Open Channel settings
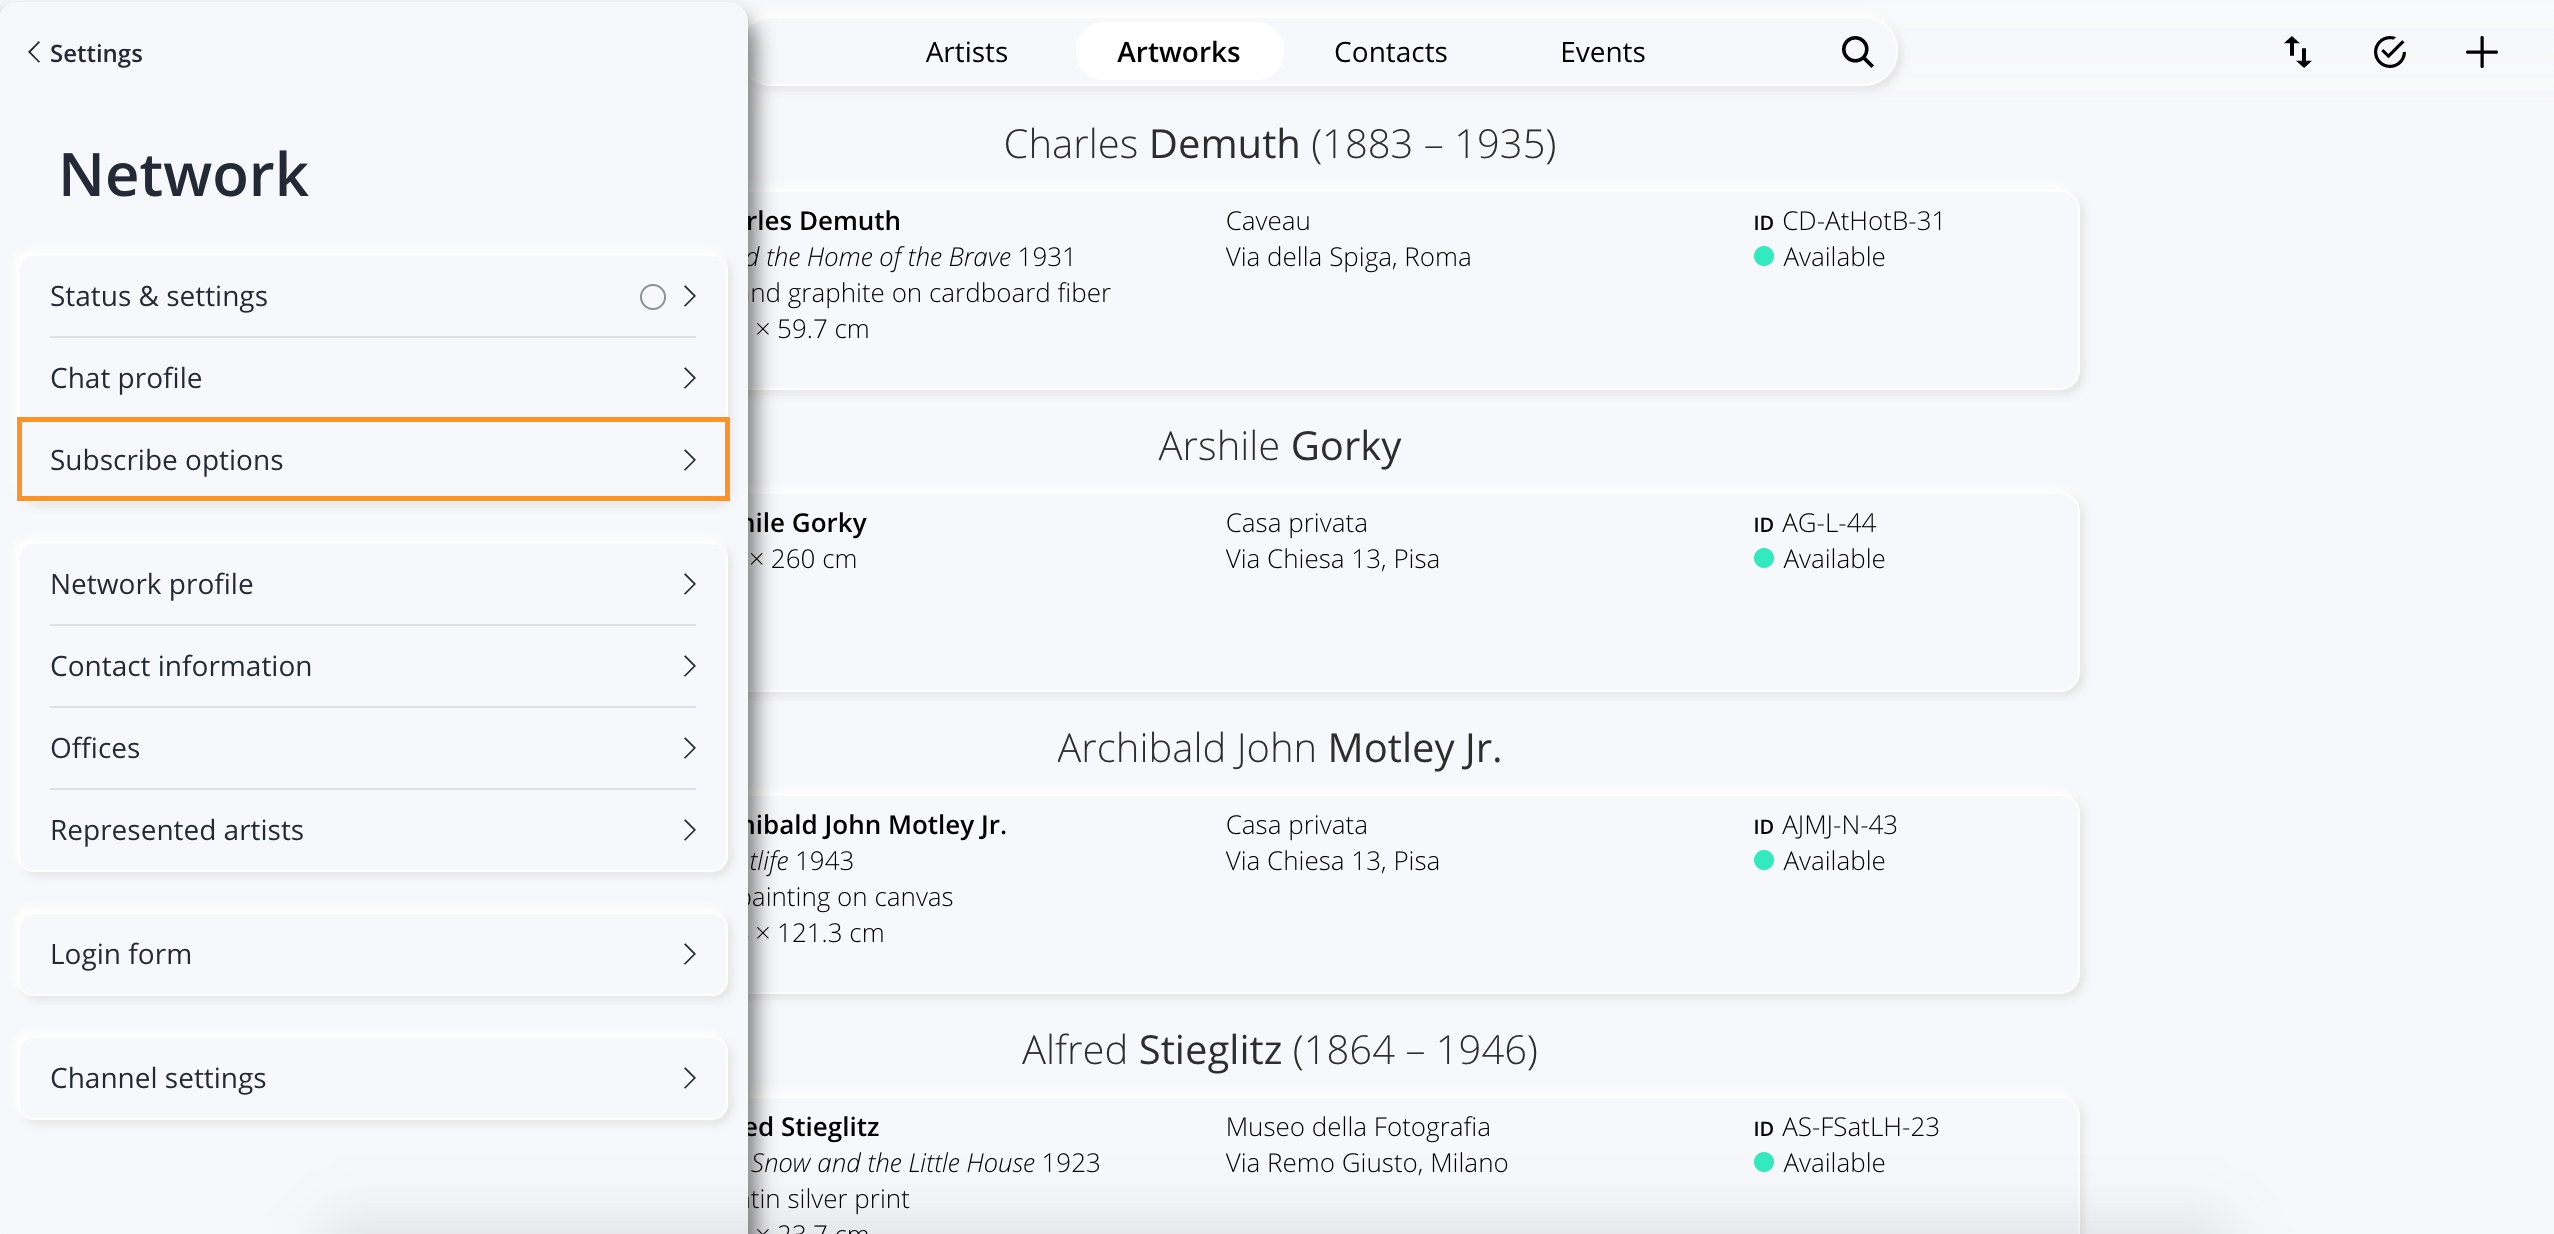This screenshot has width=2554, height=1234. (x=373, y=1078)
